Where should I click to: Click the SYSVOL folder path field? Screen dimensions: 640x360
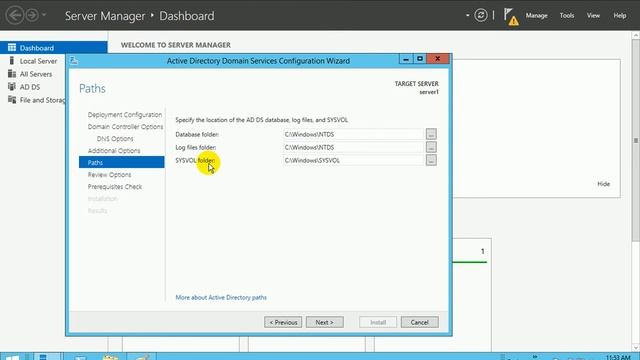353,160
